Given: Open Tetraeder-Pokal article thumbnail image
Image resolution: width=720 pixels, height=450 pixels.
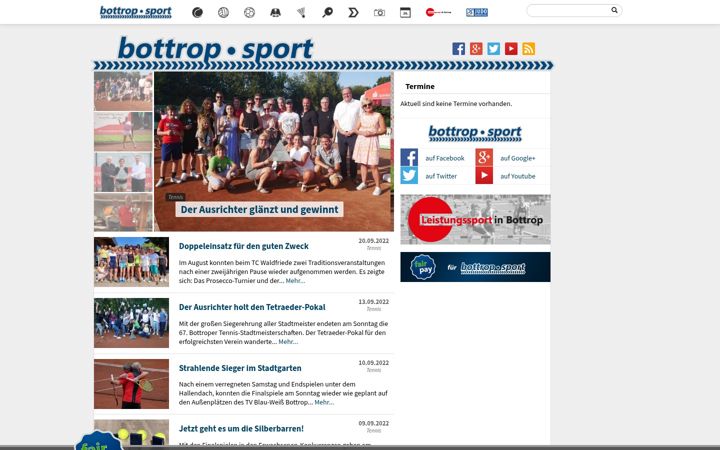Looking at the screenshot, I should [x=131, y=323].
